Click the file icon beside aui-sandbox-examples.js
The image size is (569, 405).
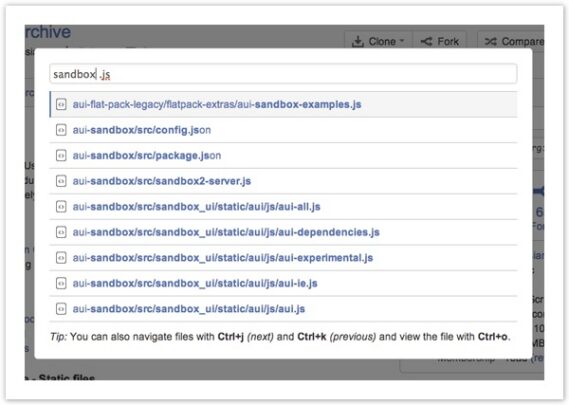click(x=61, y=105)
